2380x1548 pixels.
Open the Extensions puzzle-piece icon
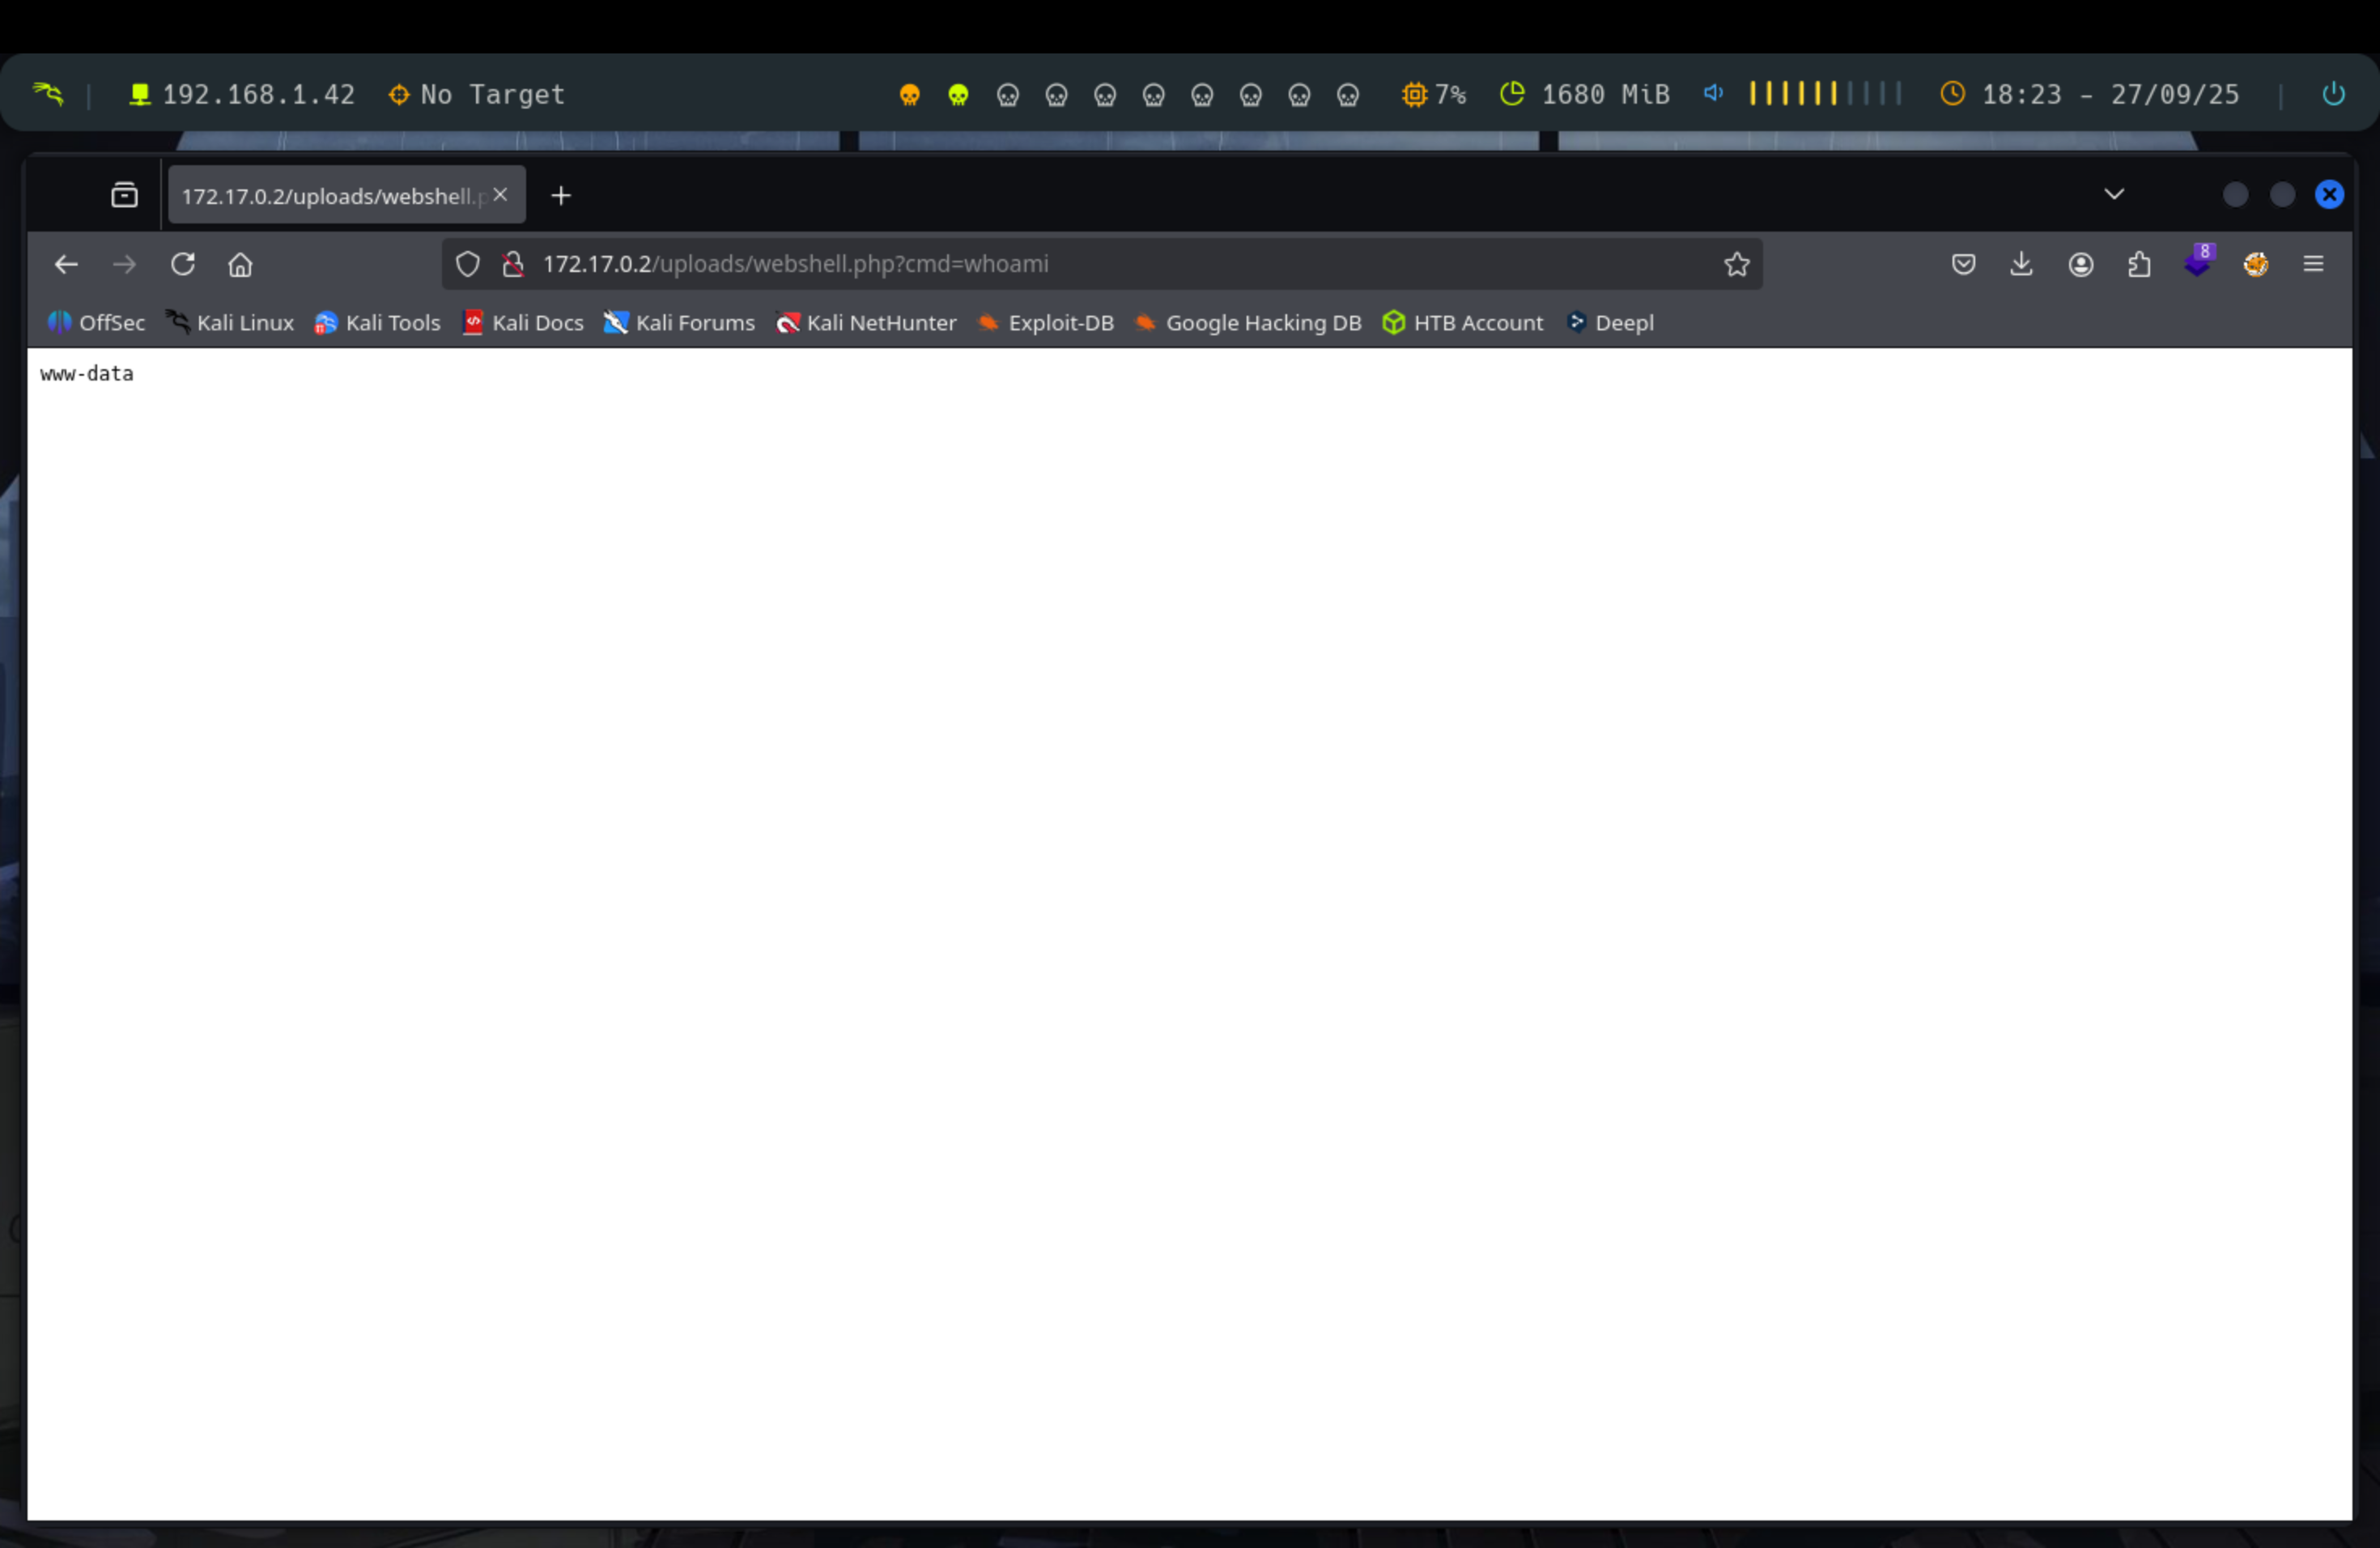2139,264
